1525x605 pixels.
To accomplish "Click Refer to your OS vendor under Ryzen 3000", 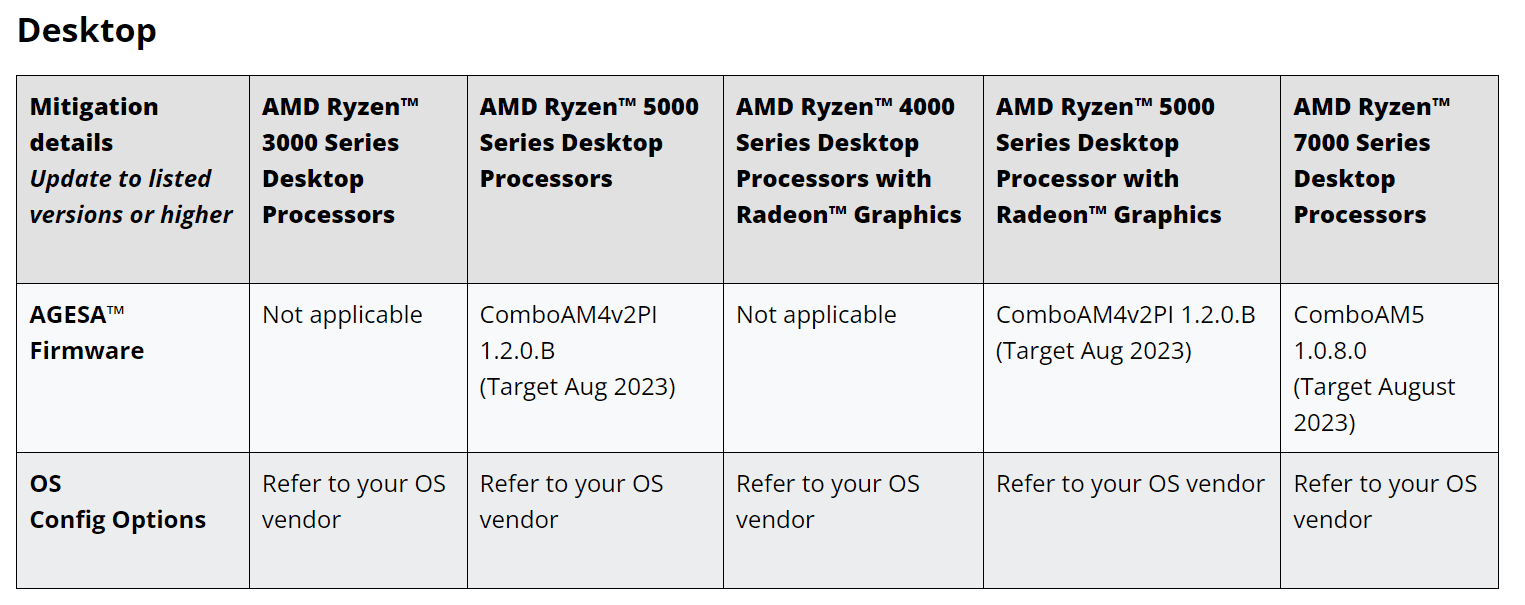I will pos(354,502).
